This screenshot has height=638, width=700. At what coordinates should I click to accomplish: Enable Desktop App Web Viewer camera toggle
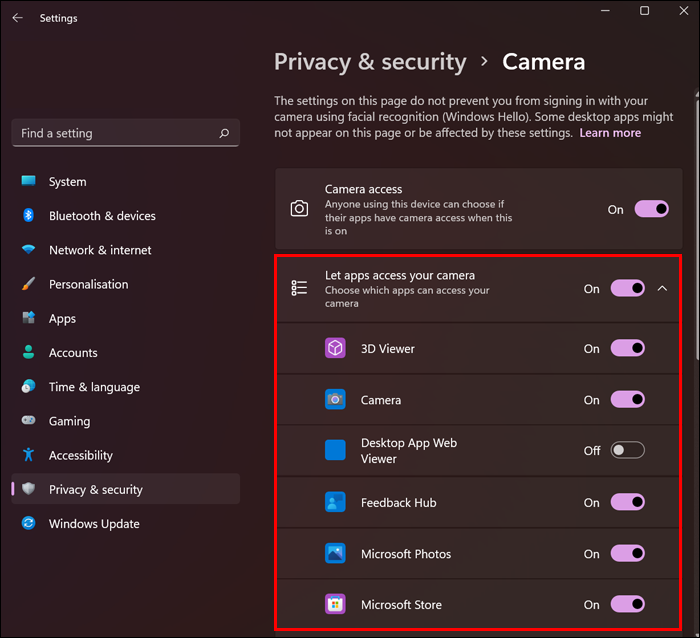click(628, 450)
